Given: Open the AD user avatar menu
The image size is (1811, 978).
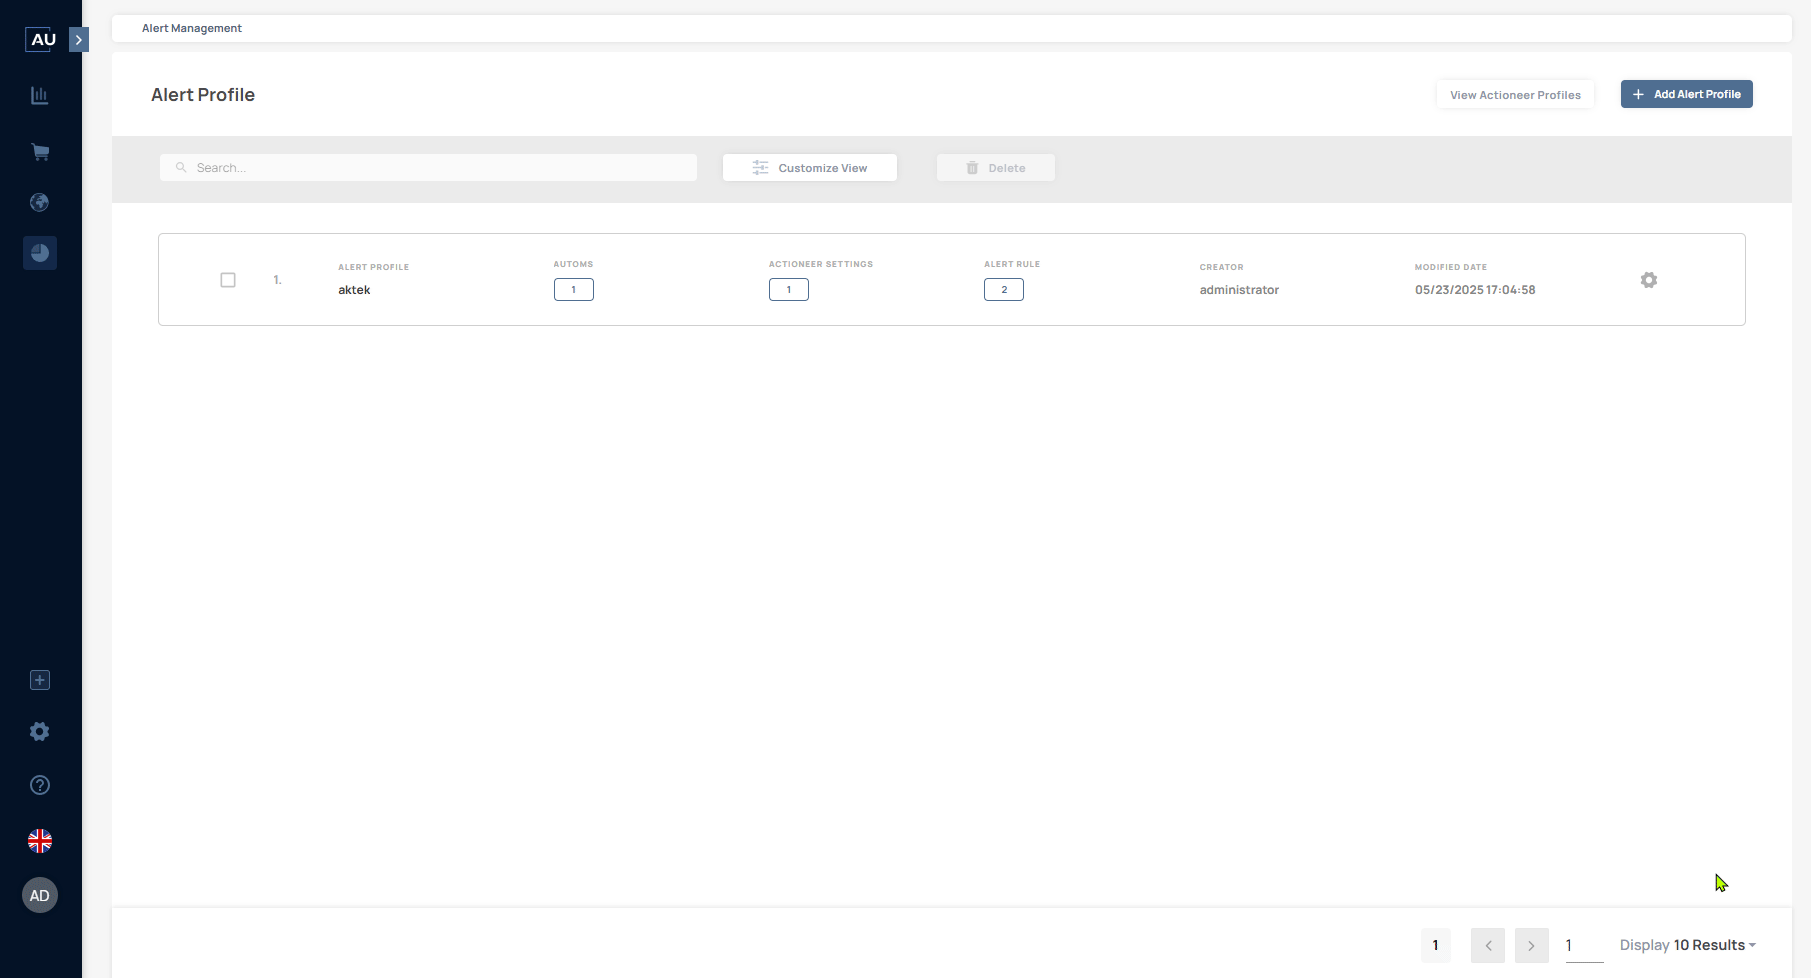Looking at the screenshot, I should pyautogui.click(x=40, y=895).
